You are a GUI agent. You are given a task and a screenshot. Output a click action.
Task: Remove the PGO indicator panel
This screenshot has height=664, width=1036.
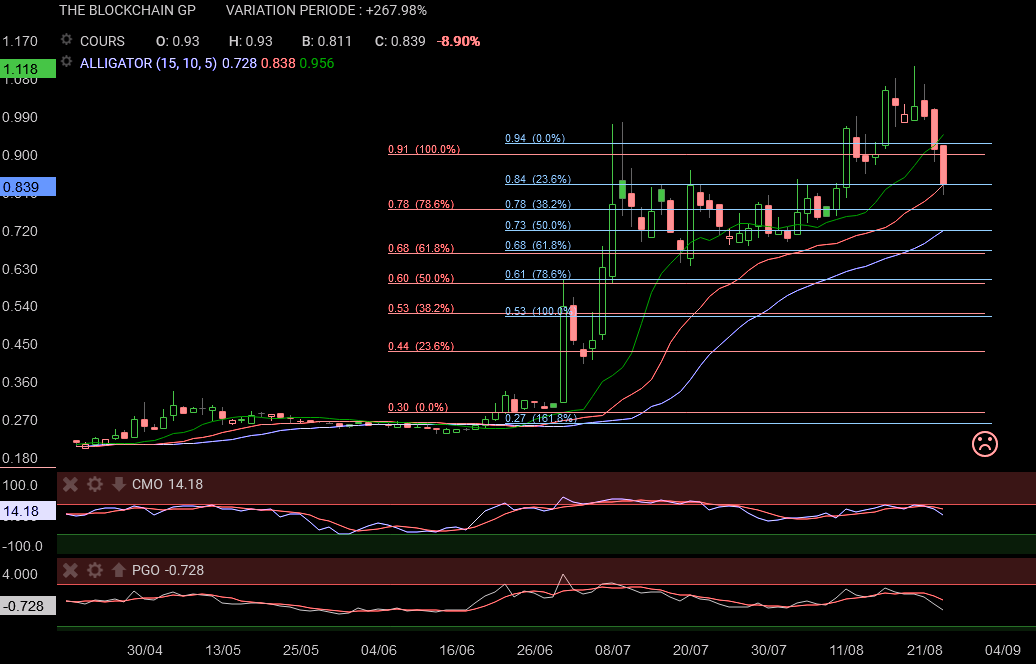coord(70,570)
